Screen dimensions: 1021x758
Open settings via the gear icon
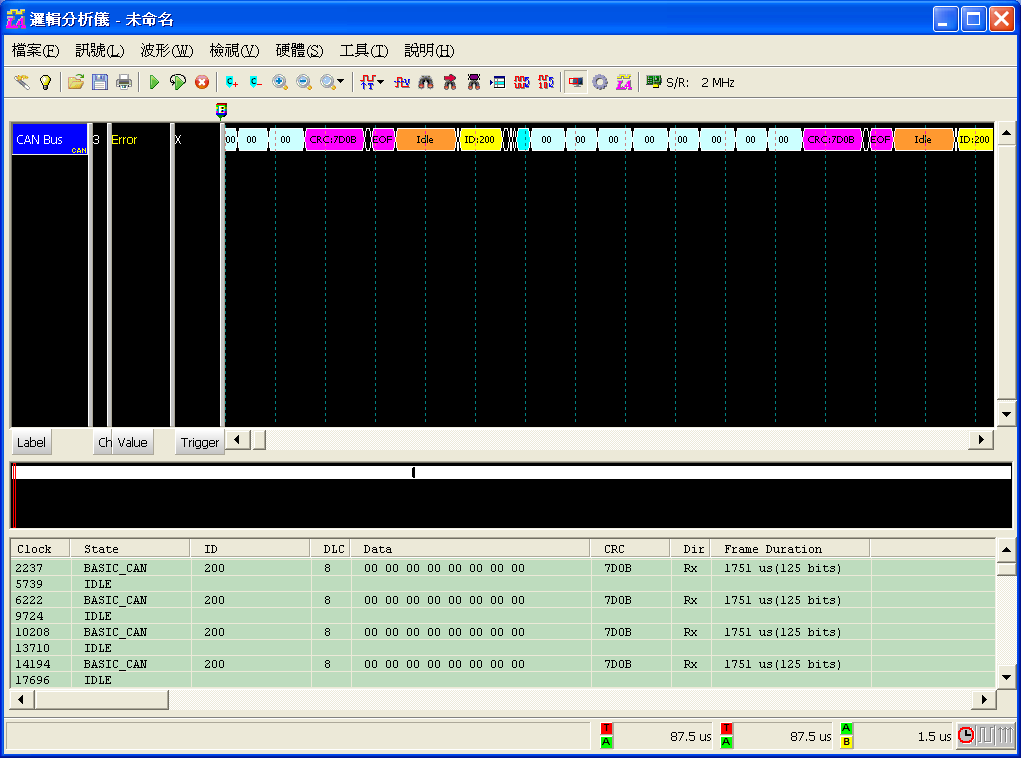pos(600,82)
